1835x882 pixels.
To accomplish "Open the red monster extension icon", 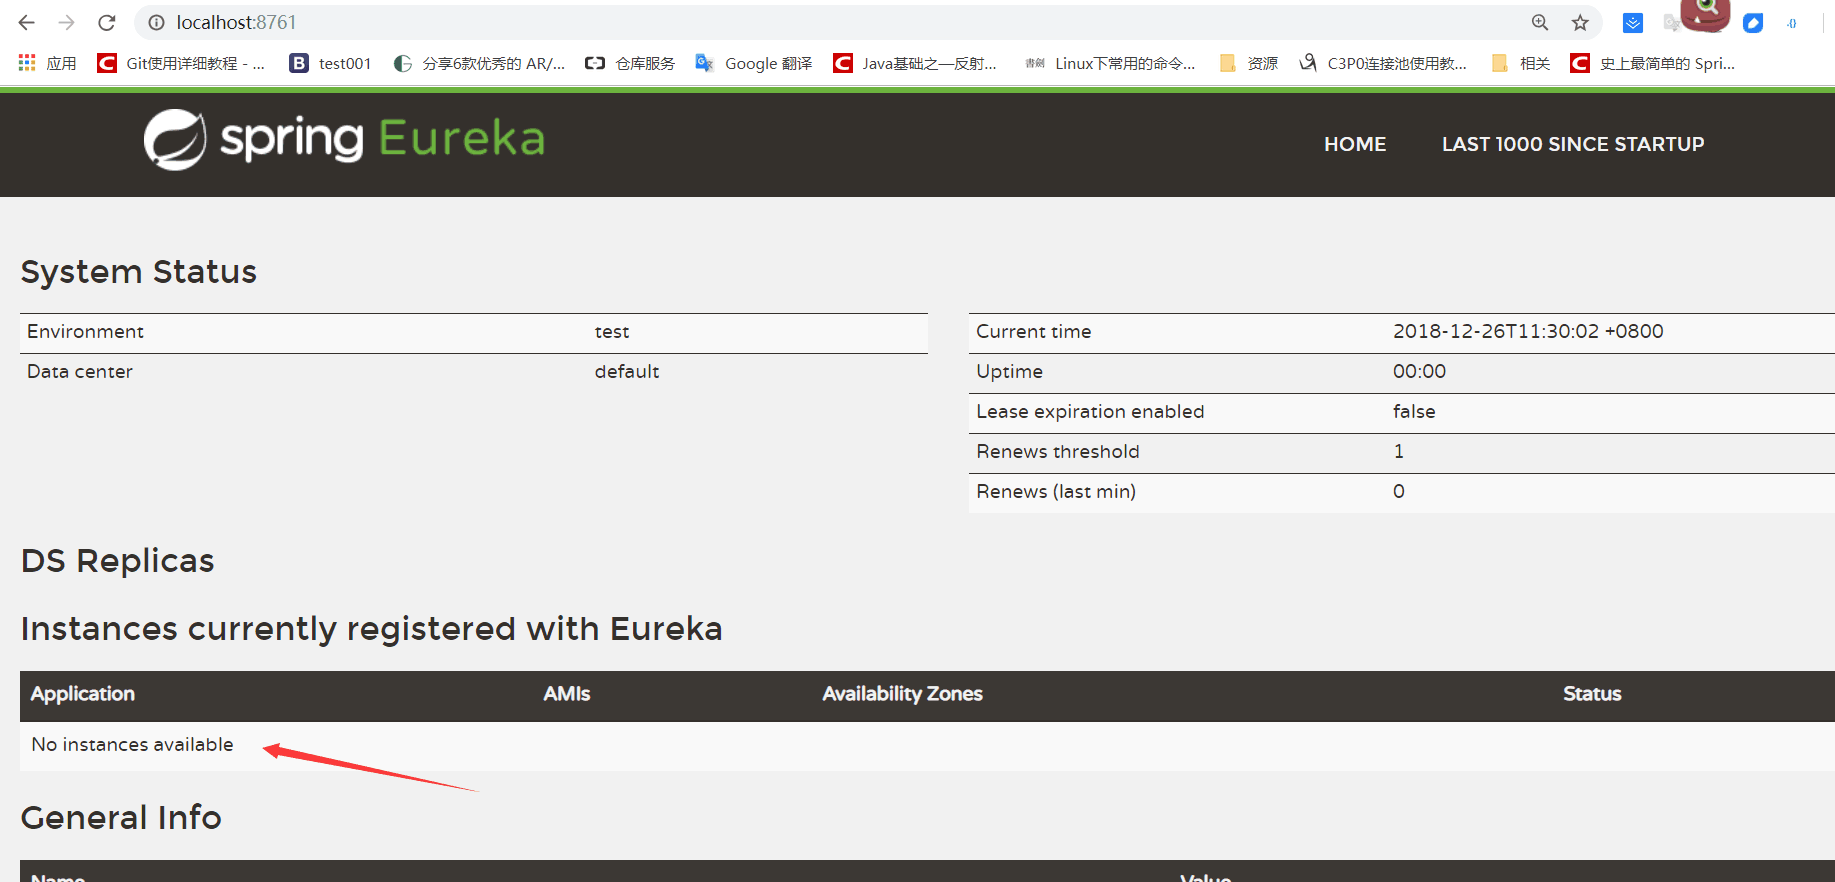I will [x=1706, y=14].
